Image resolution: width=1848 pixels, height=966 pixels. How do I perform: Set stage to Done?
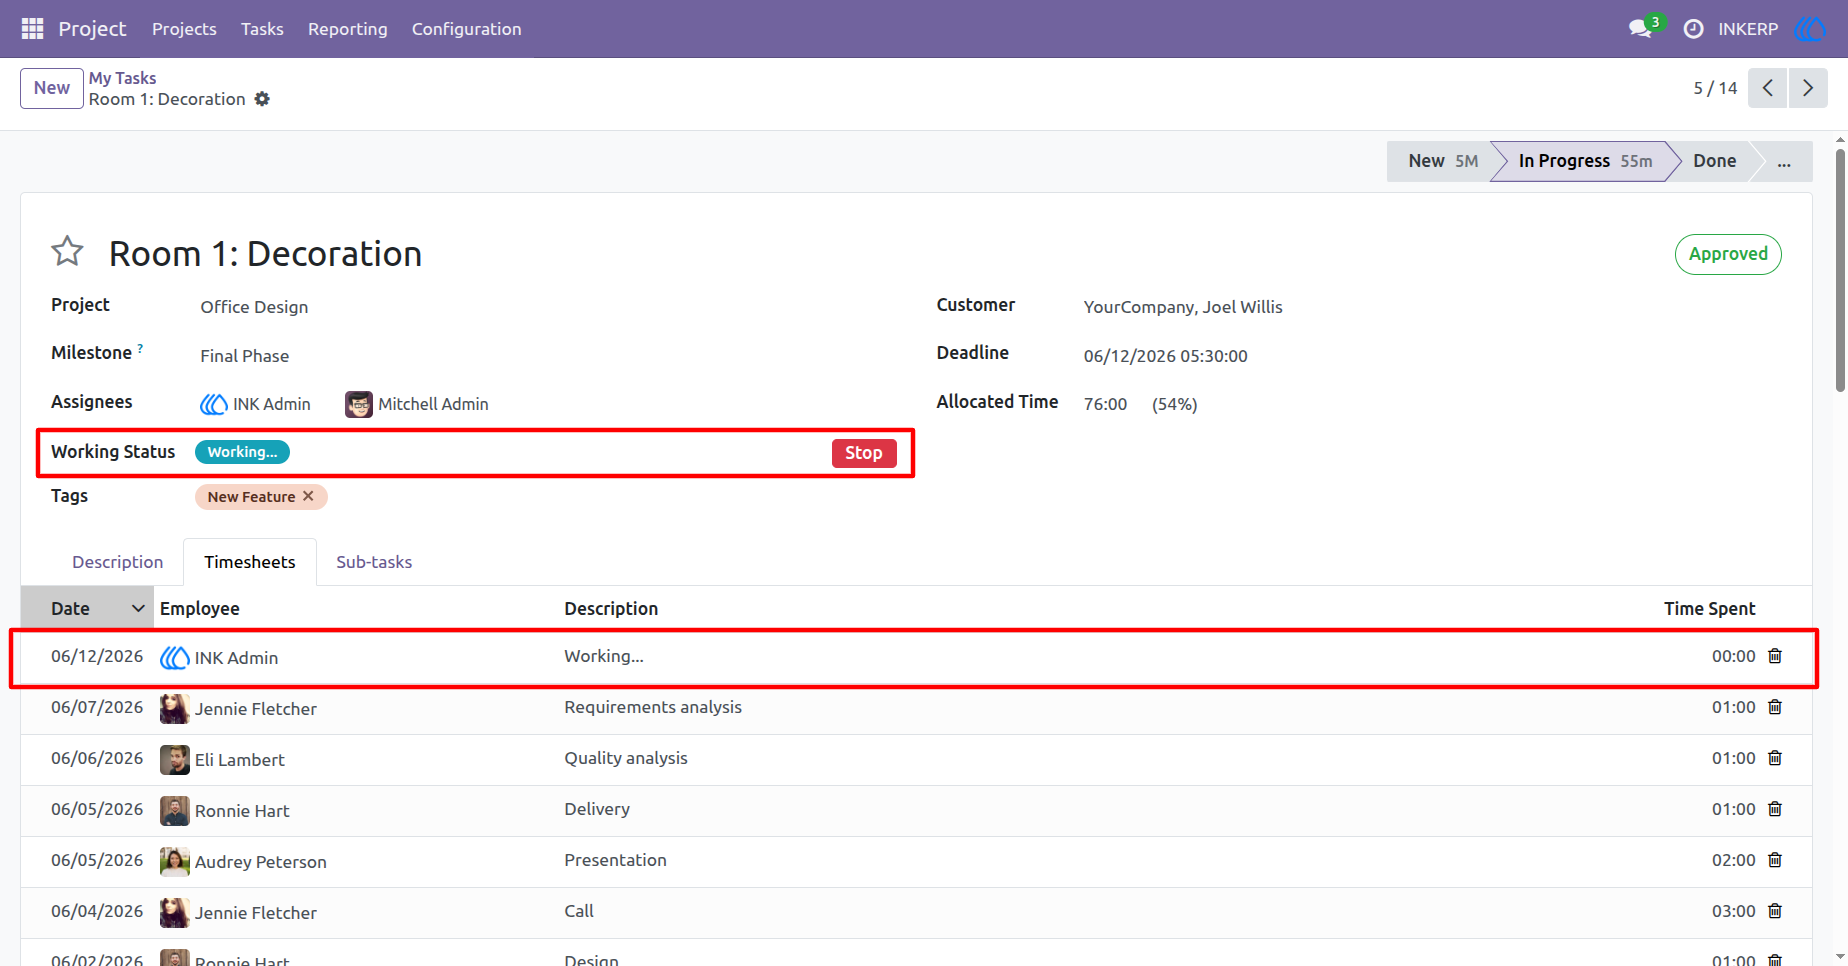(x=1714, y=161)
